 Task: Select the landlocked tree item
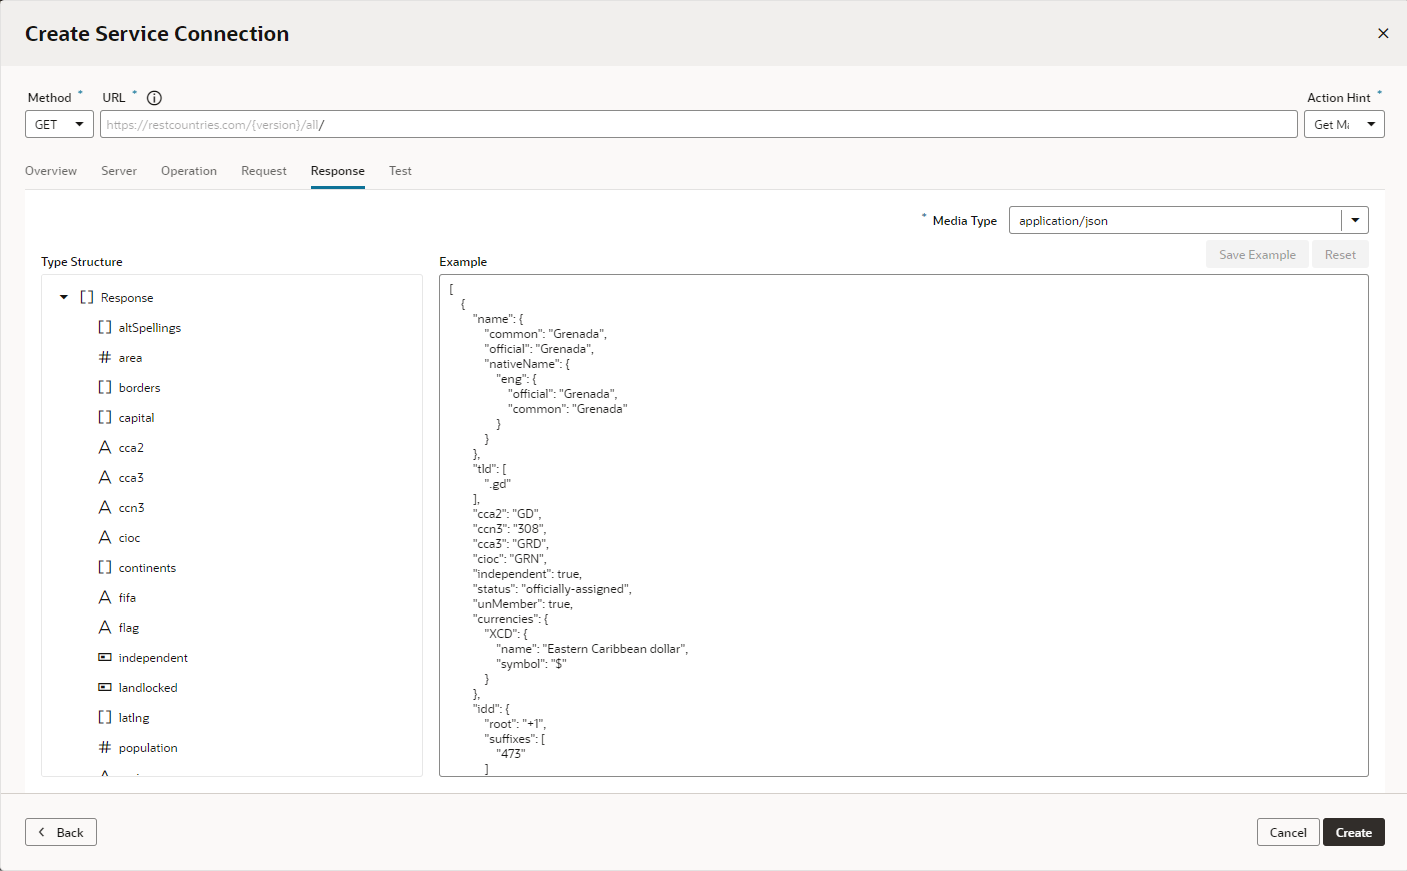148,688
